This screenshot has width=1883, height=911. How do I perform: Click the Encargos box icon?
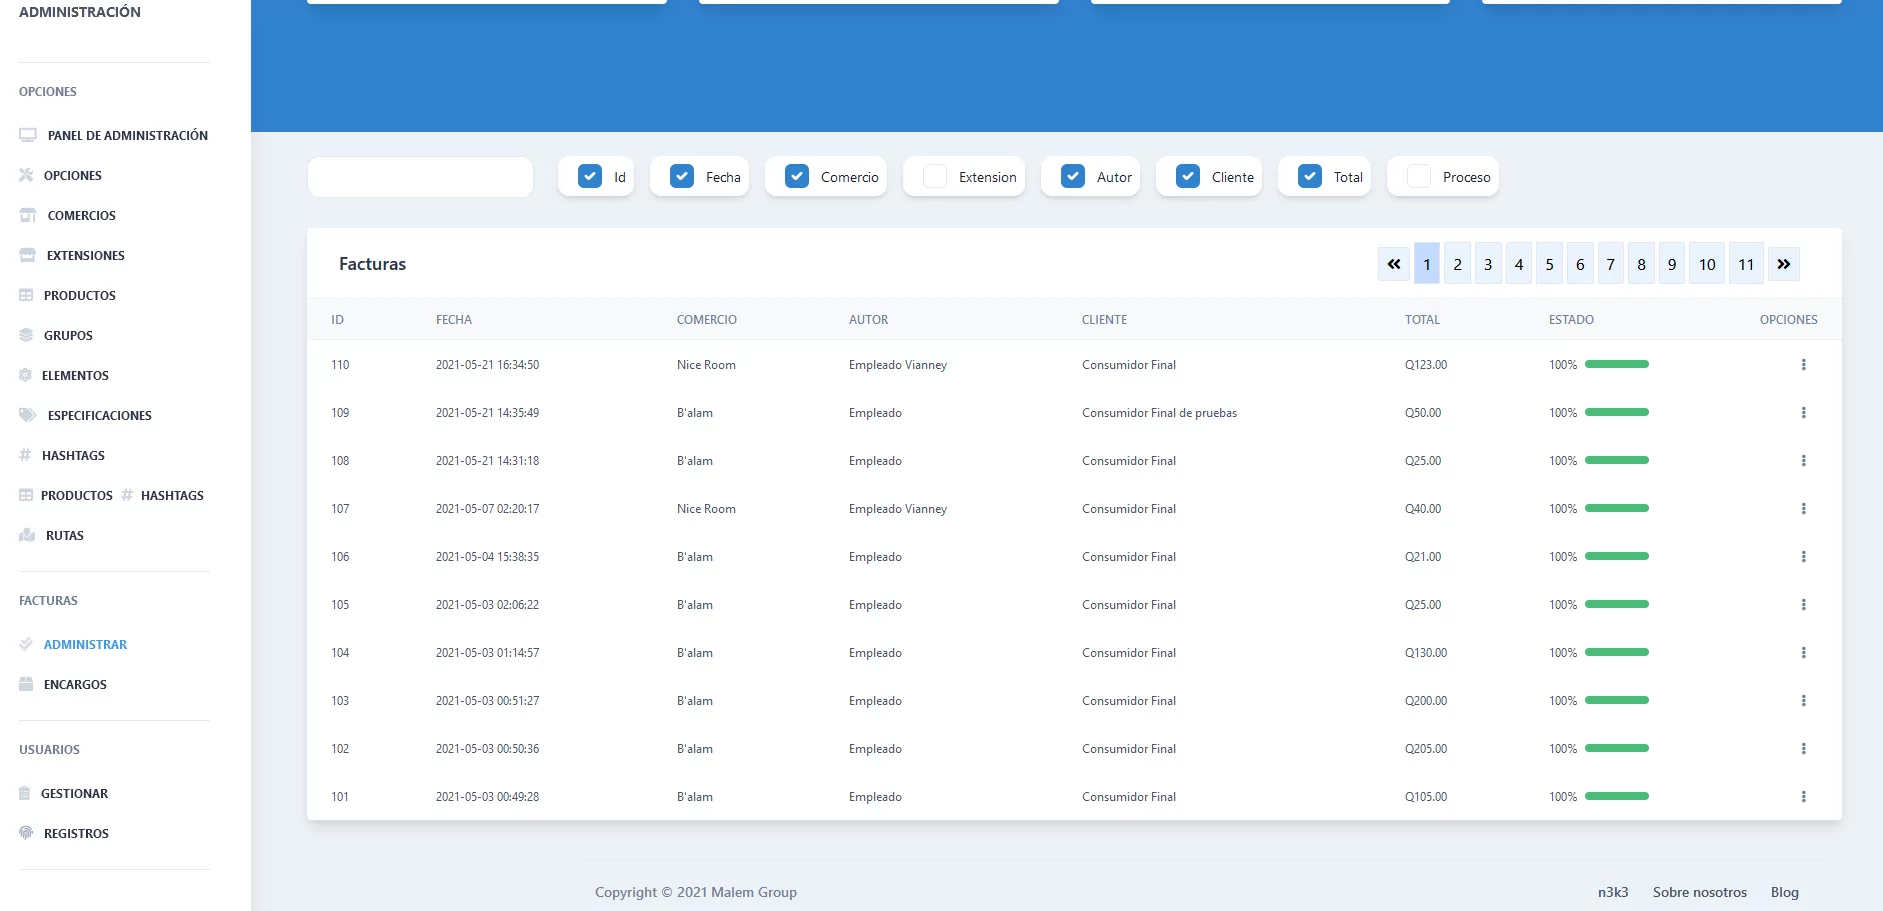[26, 684]
